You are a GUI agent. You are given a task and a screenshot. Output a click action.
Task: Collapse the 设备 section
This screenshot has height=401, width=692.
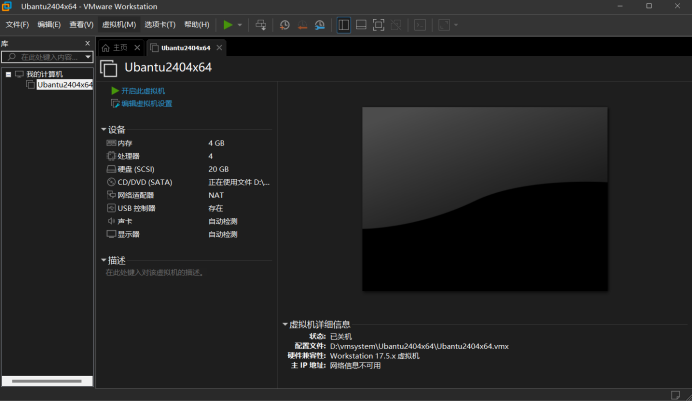pos(104,129)
